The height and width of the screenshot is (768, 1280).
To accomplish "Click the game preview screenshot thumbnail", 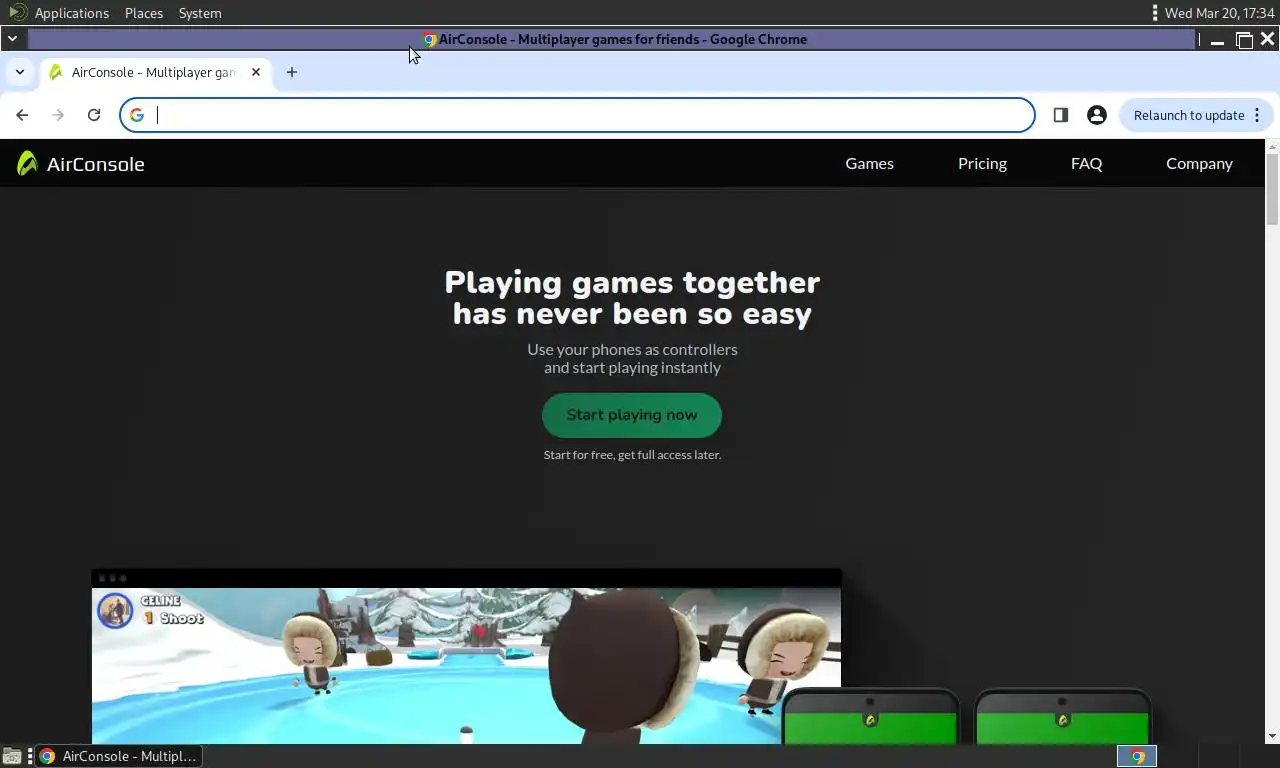I will [x=466, y=657].
